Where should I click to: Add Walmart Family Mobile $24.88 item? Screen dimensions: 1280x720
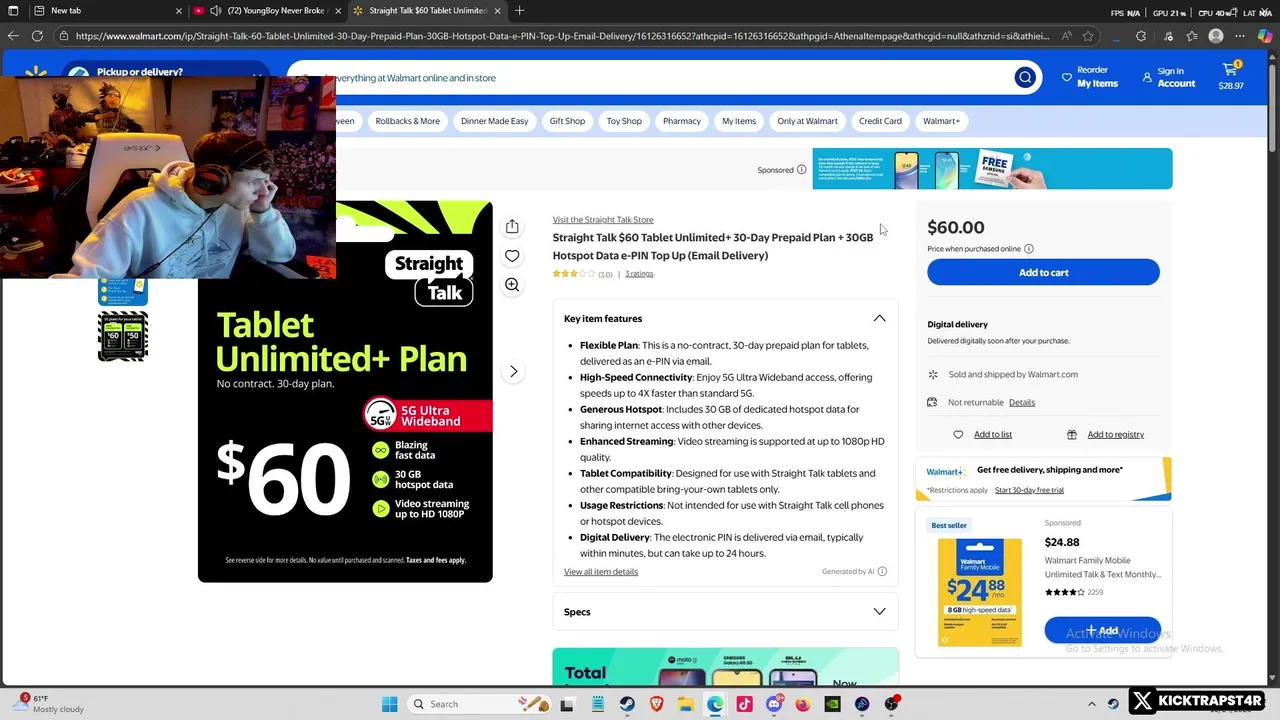[x=1102, y=630]
